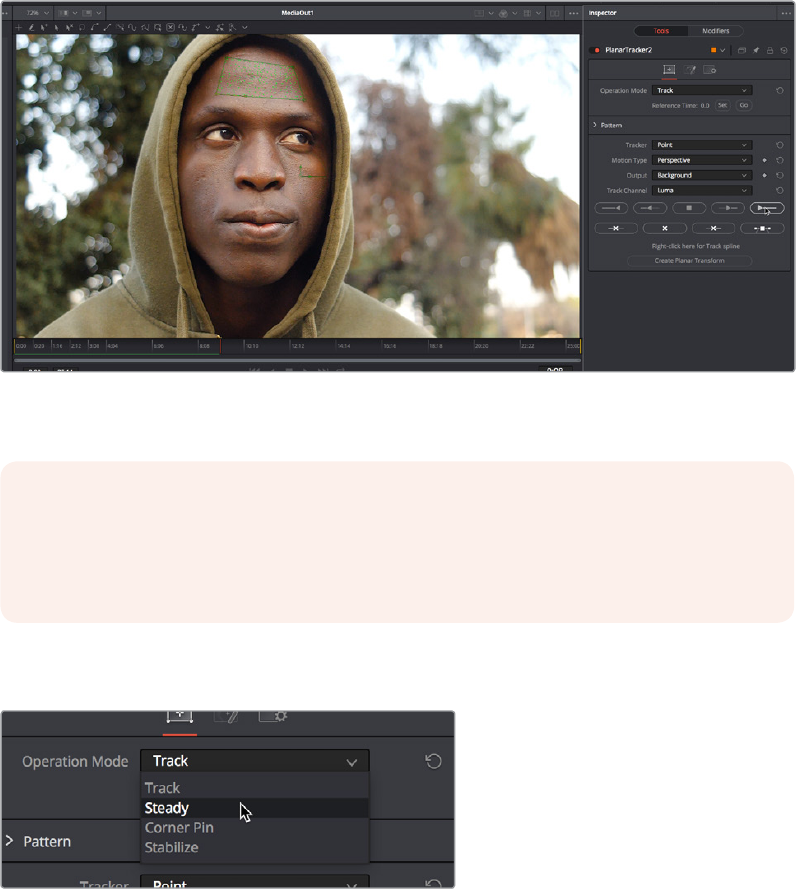Open the Controls tab icon in Inspector
796x889 pixels.
[669, 70]
